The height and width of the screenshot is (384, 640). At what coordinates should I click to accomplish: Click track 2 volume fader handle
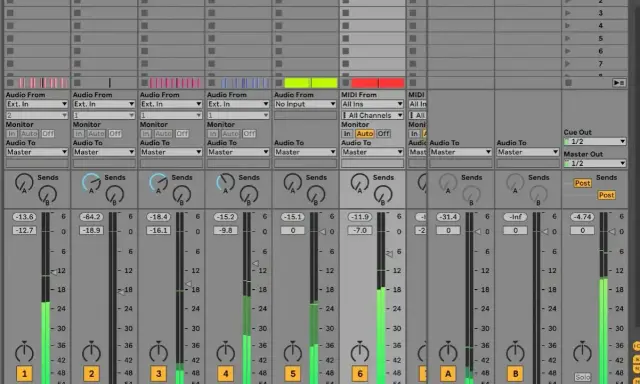[x=121, y=292]
